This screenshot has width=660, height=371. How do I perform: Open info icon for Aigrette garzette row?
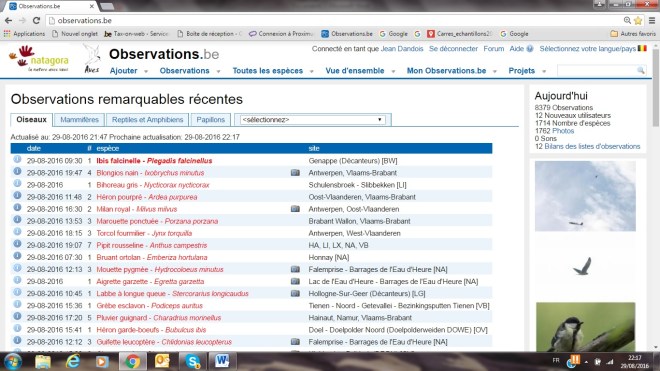pos(17,280)
